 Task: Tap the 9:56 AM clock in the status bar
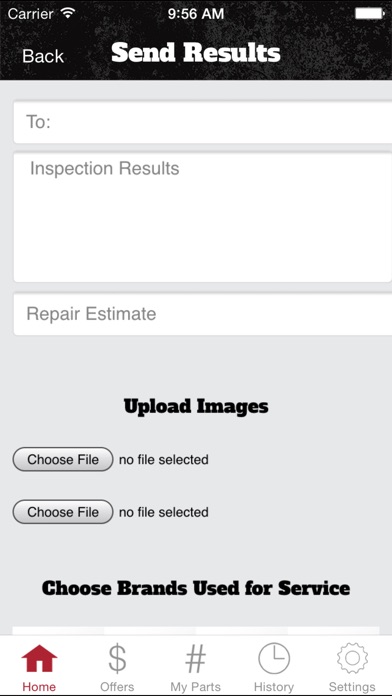click(x=196, y=14)
